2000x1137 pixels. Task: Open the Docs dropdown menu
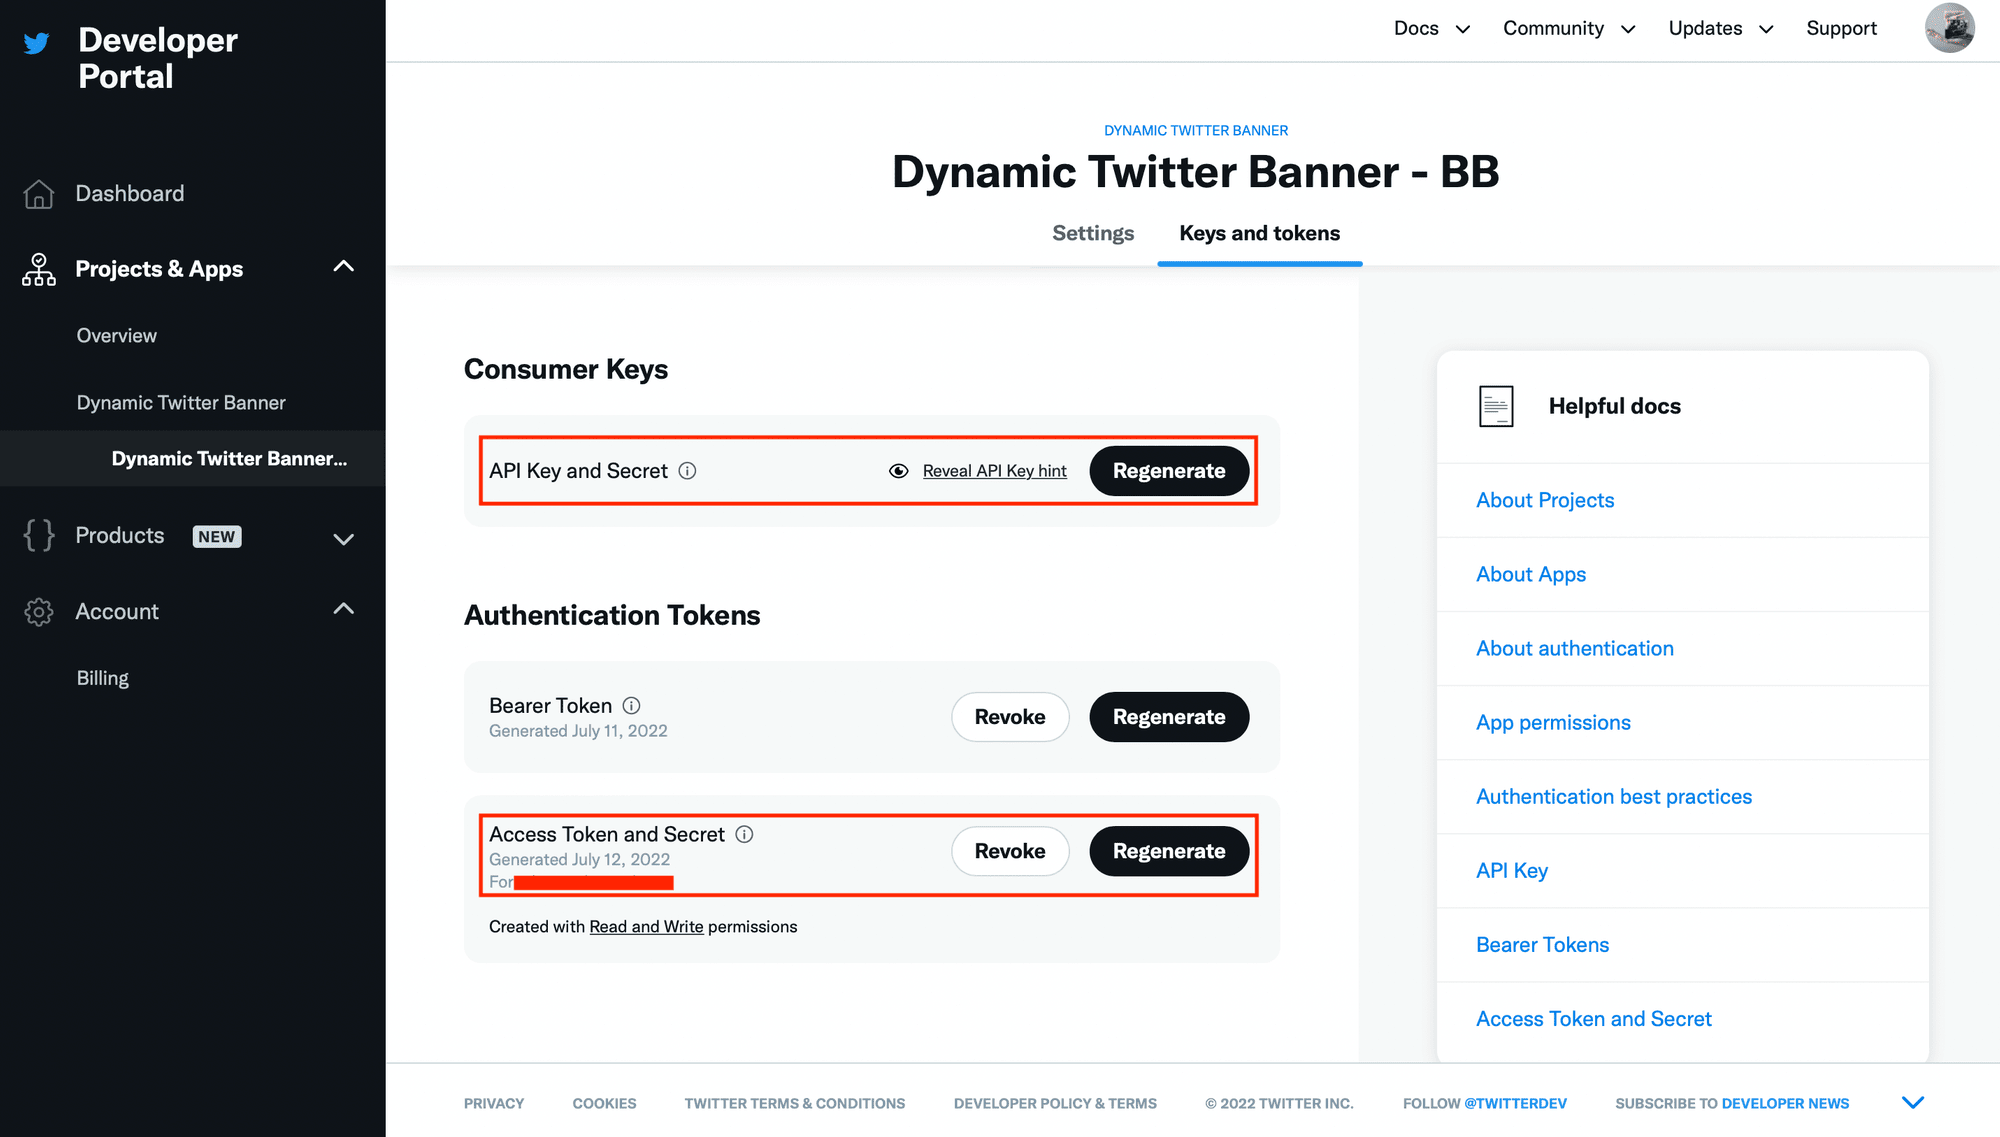point(1431,29)
